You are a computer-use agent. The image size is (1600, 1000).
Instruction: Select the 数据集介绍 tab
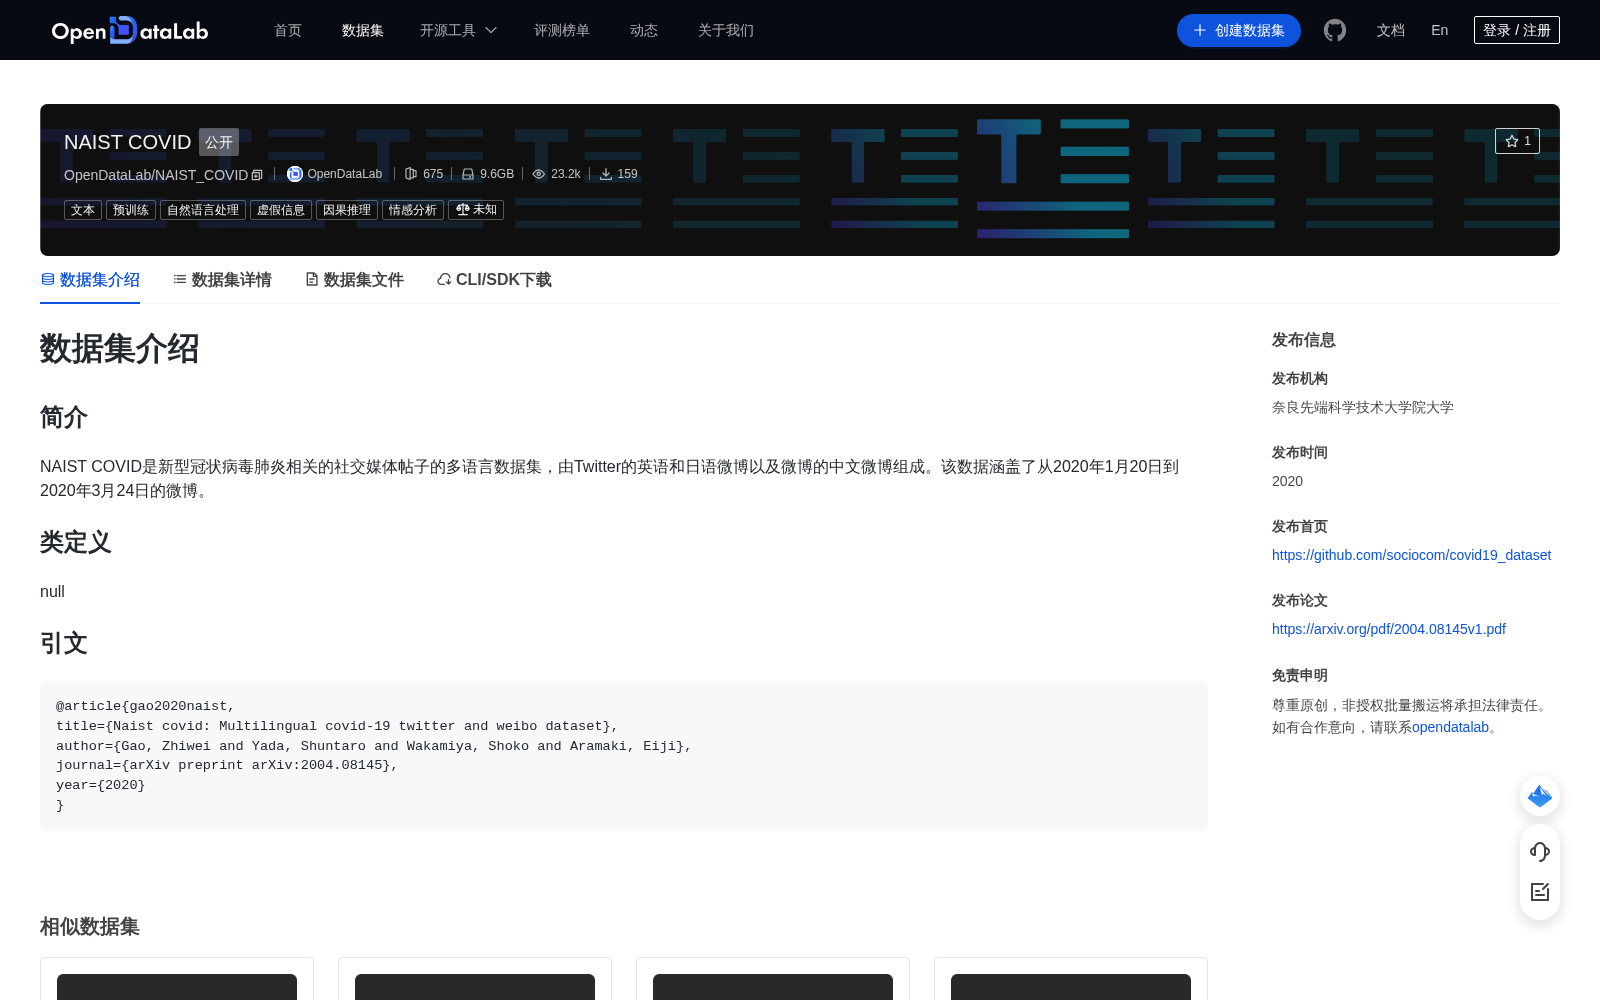click(90, 280)
